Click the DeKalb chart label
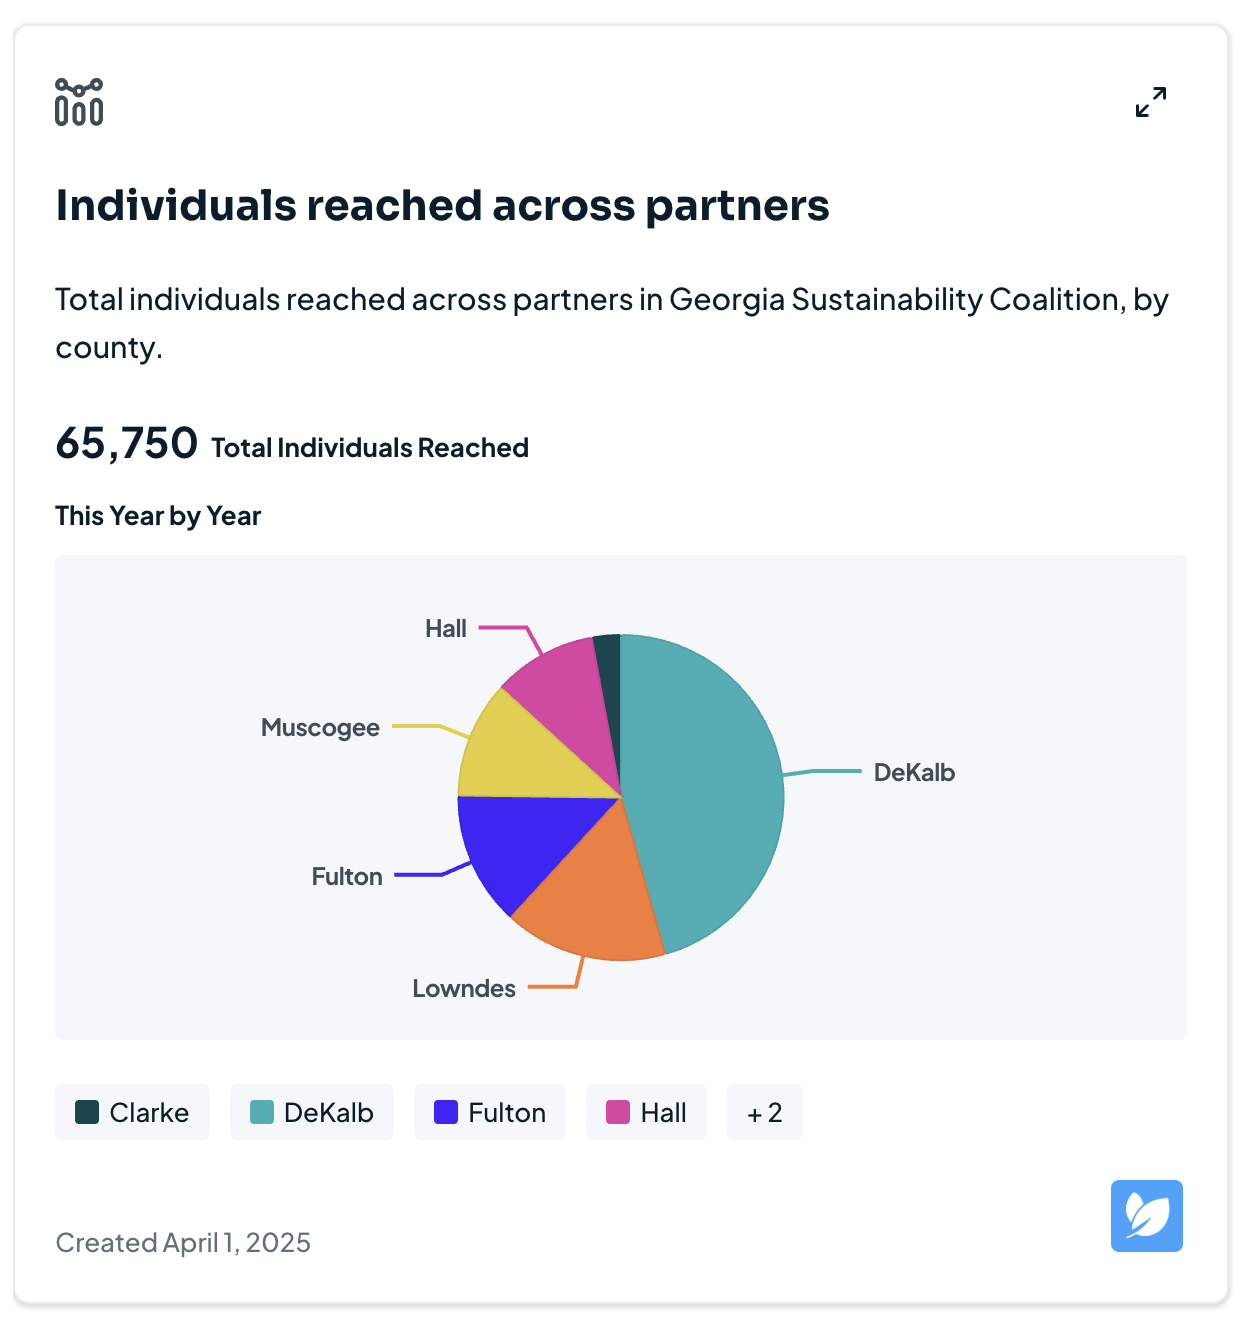The image size is (1248, 1340). 914,772
